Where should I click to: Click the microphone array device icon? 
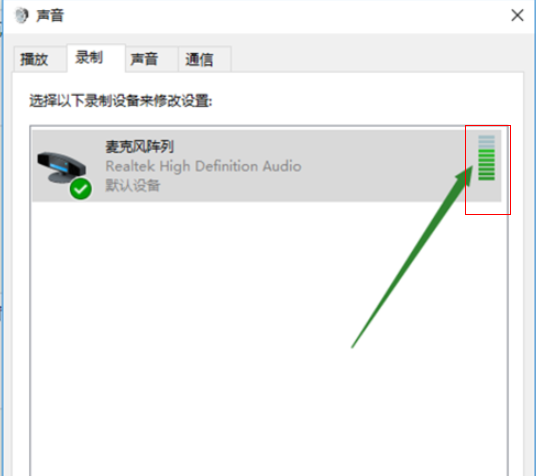coord(62,168)
